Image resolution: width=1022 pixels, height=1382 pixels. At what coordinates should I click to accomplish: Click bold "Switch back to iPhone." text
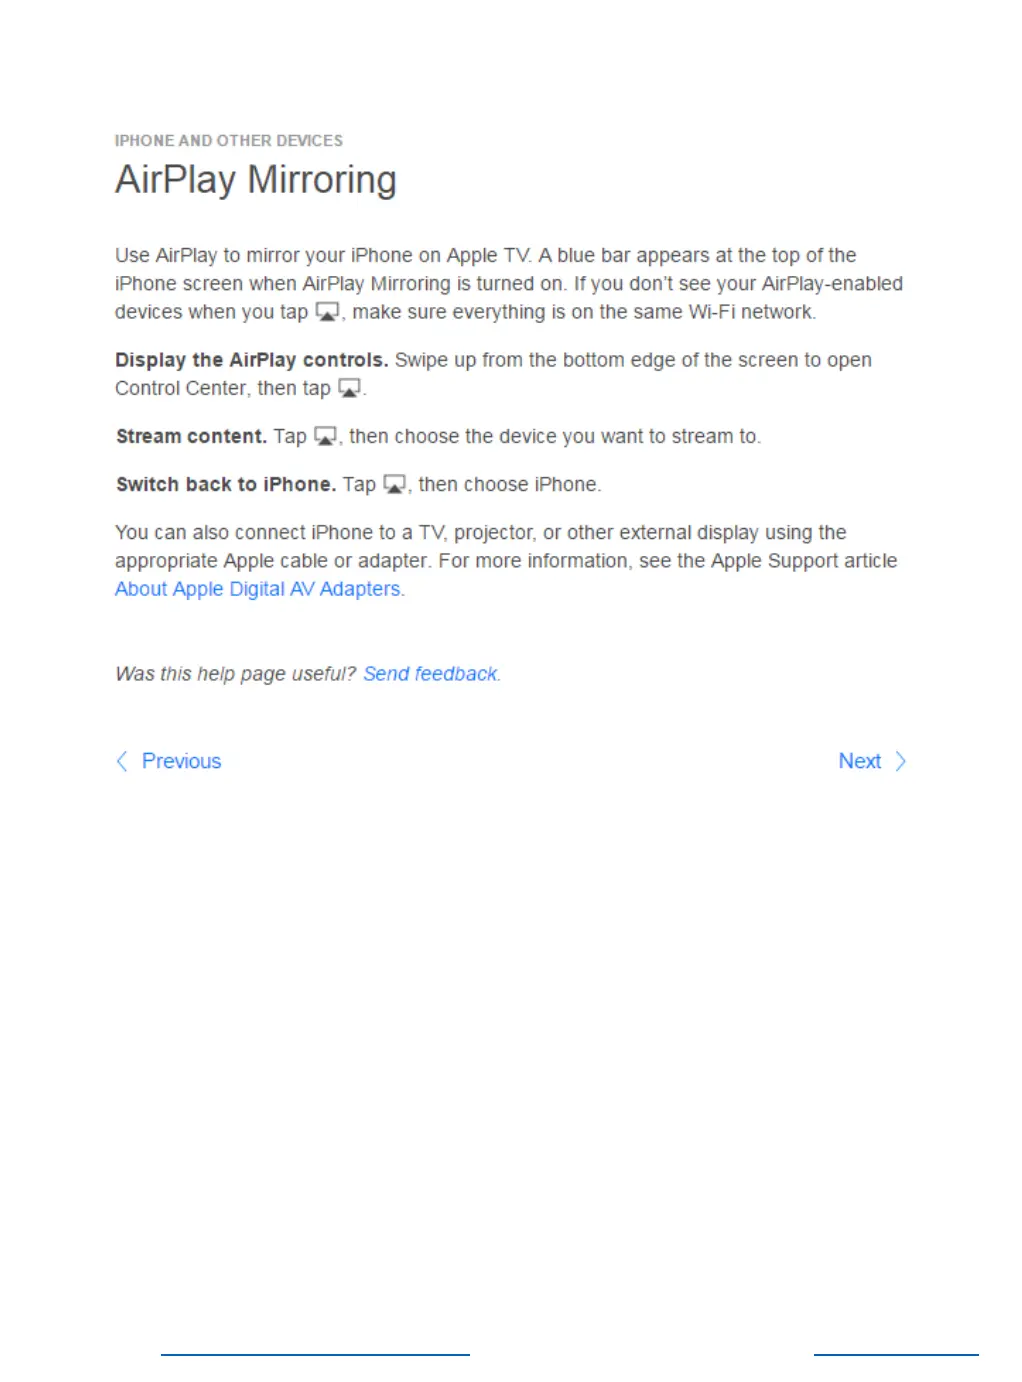(x=226, y=484)
